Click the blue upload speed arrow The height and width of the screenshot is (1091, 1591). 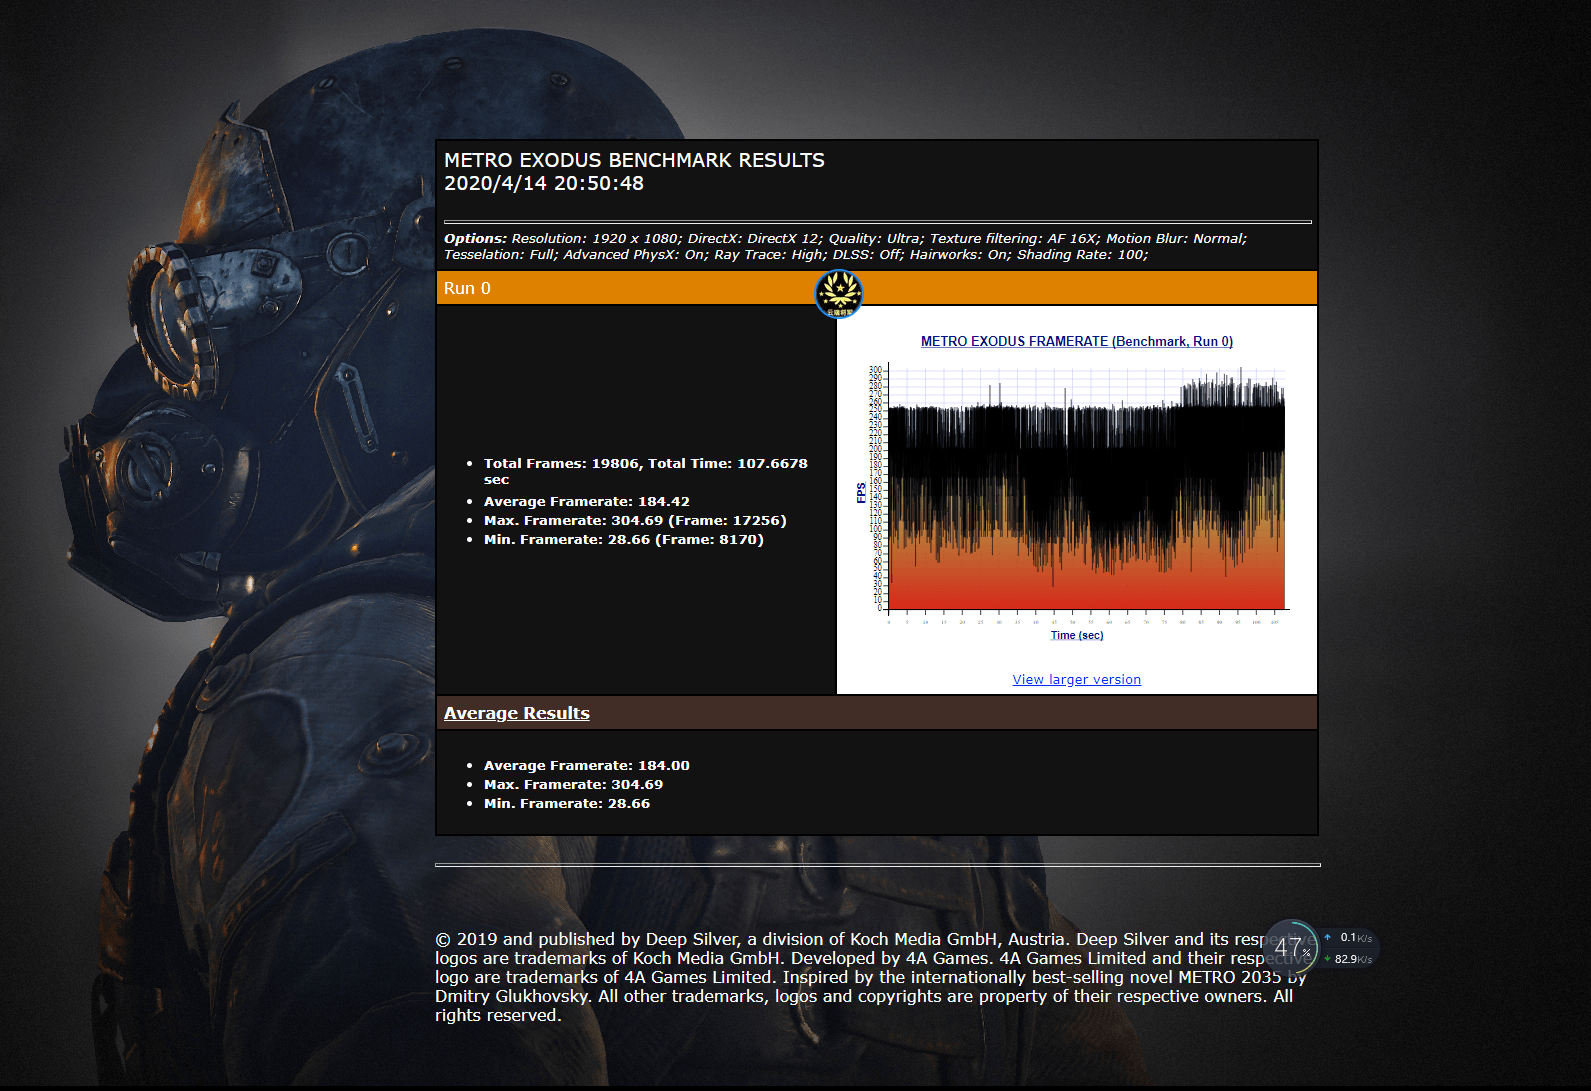(x=1327, y=937)
